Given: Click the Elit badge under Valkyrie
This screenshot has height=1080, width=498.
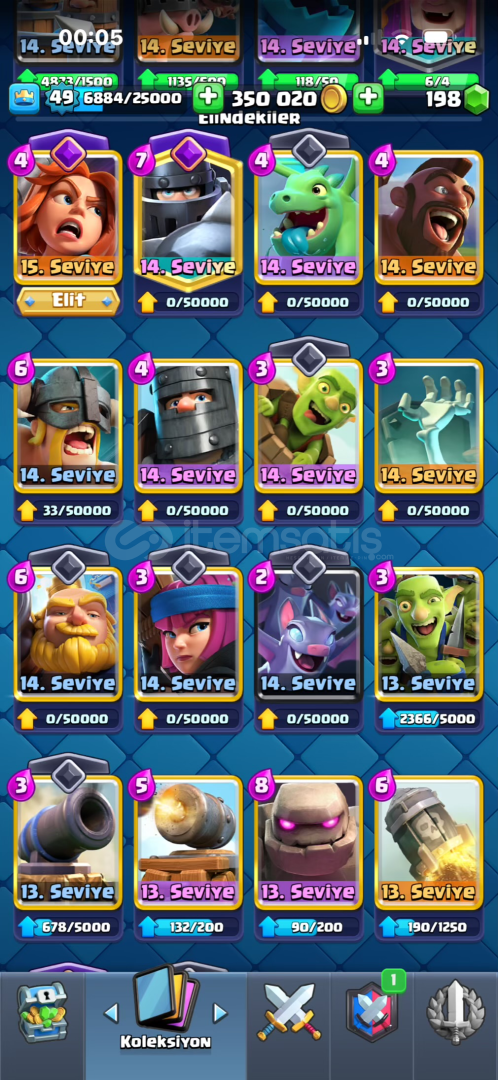Looking at the screenshot, I should [68, 301].
